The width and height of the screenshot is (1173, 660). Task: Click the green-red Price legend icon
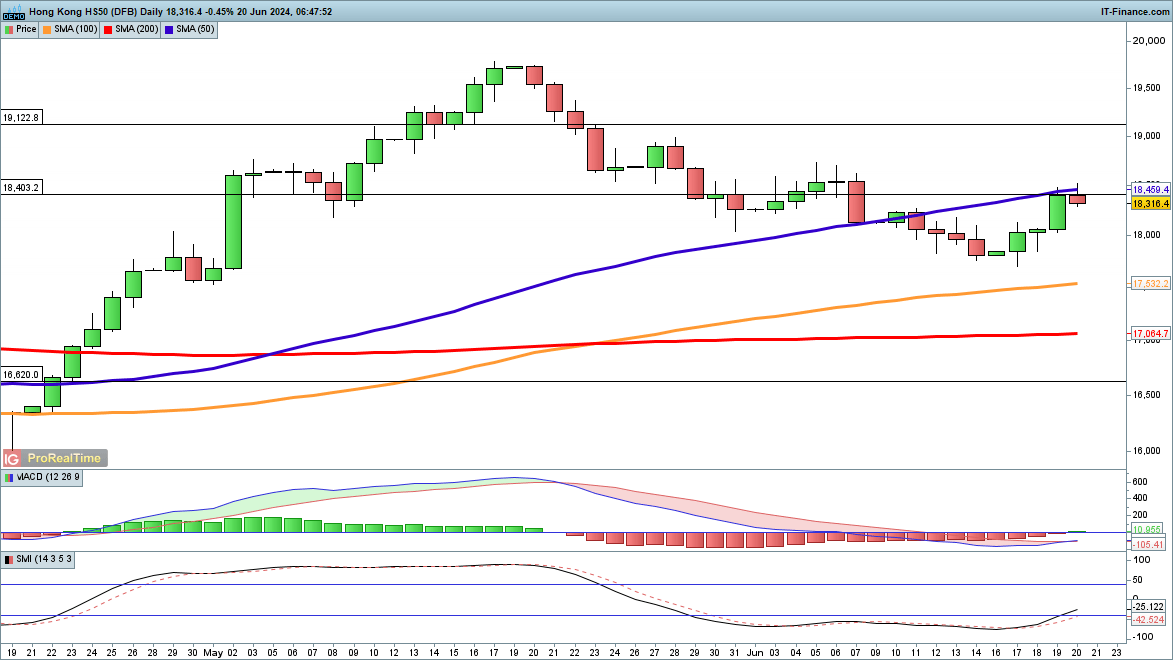(x=9, y=30)
